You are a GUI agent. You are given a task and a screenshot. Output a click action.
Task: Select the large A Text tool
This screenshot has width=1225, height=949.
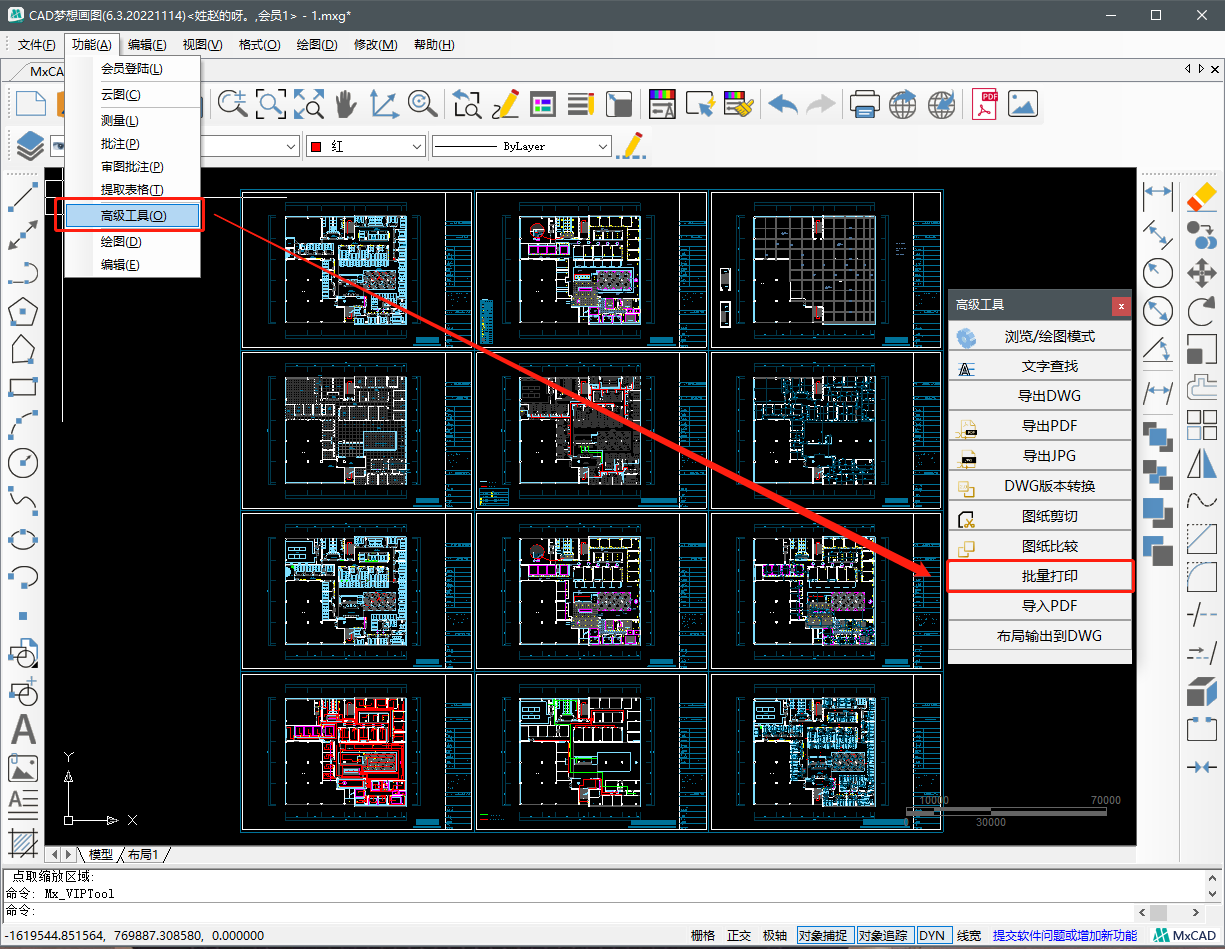23,730
